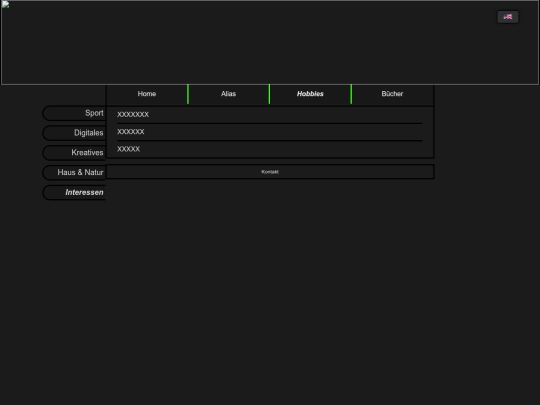This screenshot has width=540, height=405.
Task: Select the Interessen side menu item
Action: [74, 192]
